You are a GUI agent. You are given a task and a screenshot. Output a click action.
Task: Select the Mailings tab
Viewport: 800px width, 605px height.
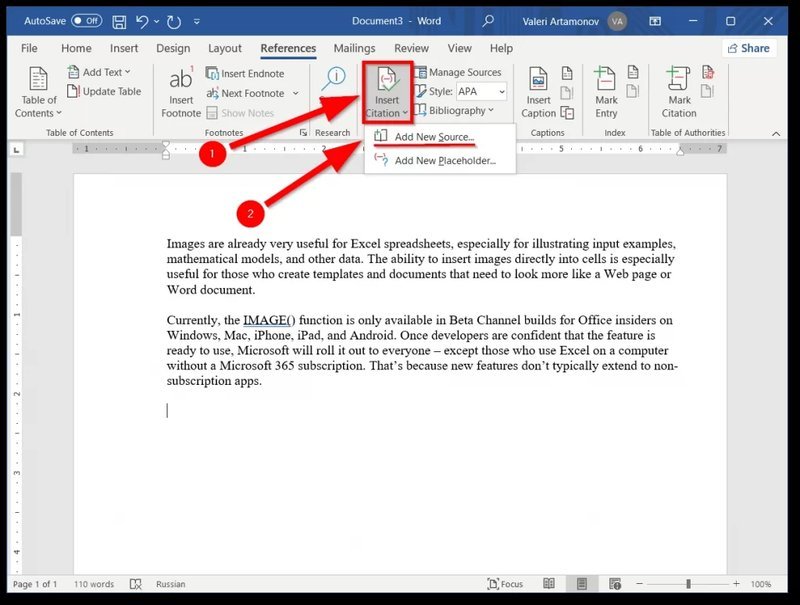point(354,48)
